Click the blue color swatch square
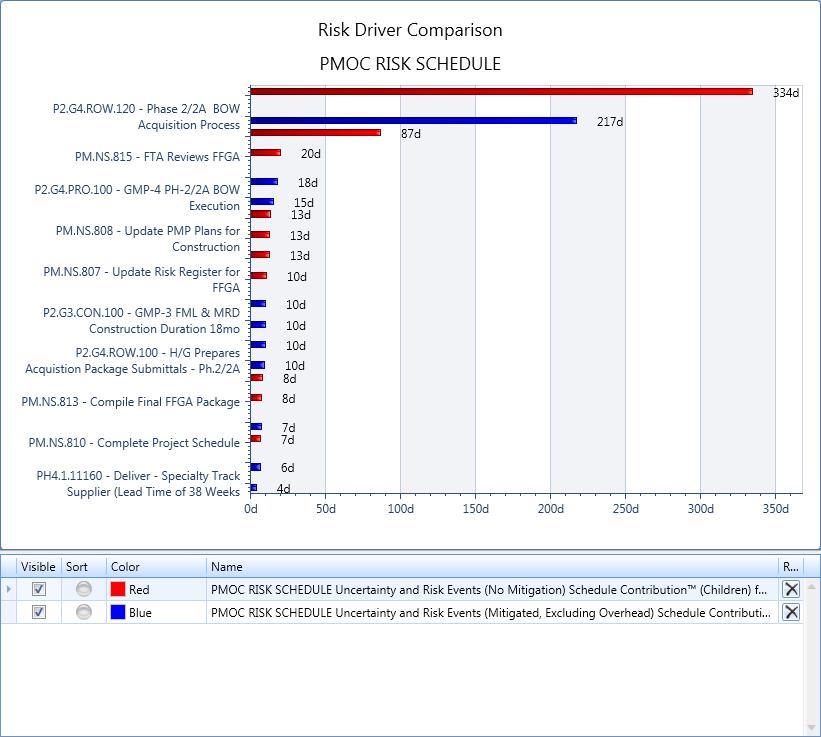 [x=118, y=613]
